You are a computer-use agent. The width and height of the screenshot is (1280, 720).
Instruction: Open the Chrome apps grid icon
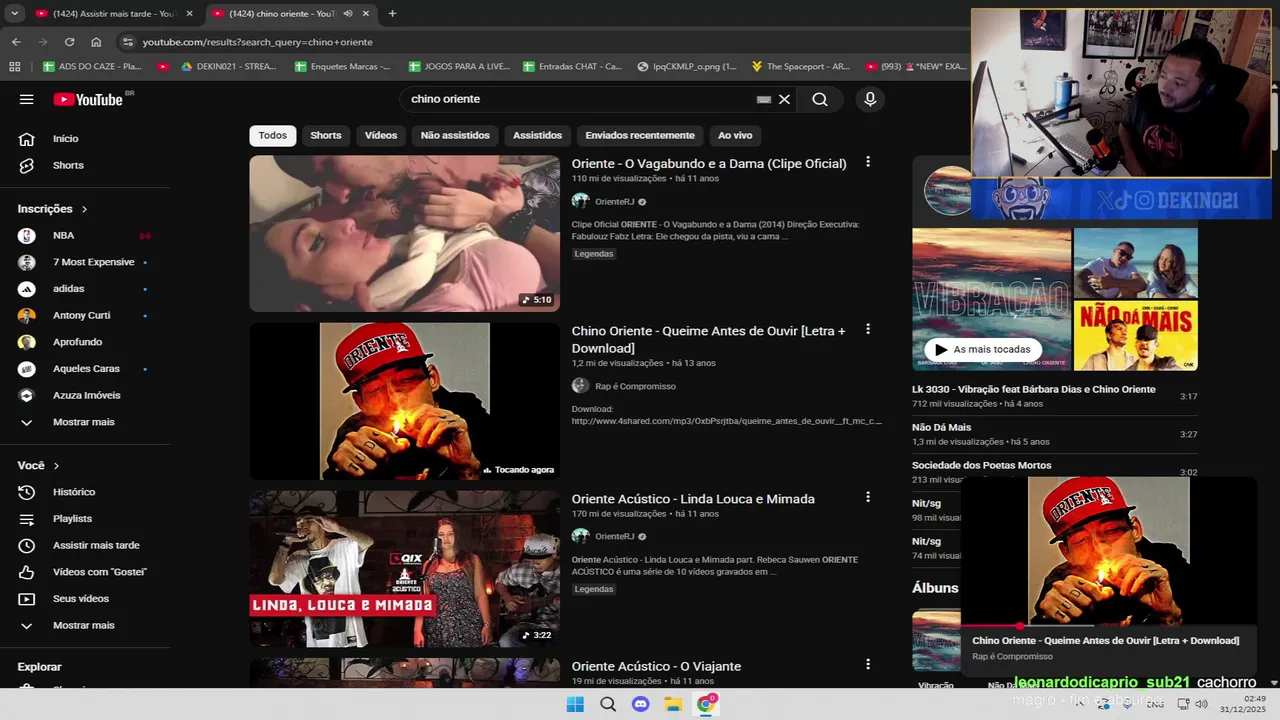click(14, 66)
